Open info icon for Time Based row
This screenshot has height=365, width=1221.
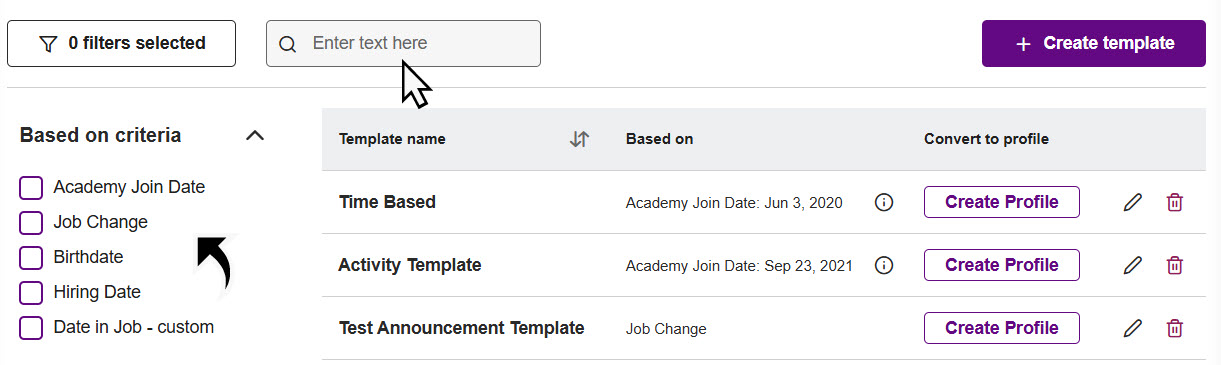click(x=883, y=202)
